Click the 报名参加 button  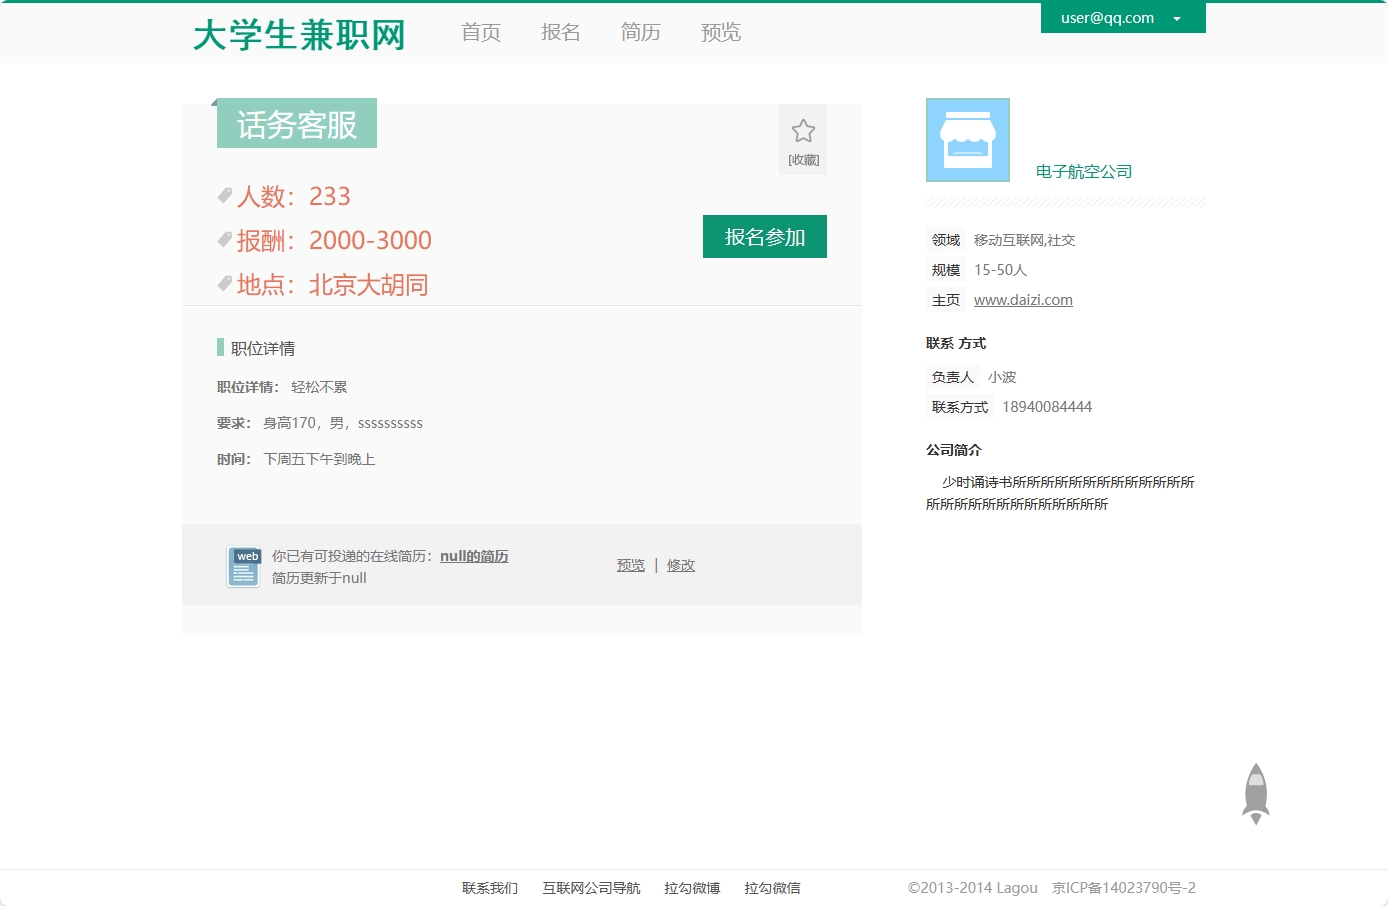pos(764,236)
